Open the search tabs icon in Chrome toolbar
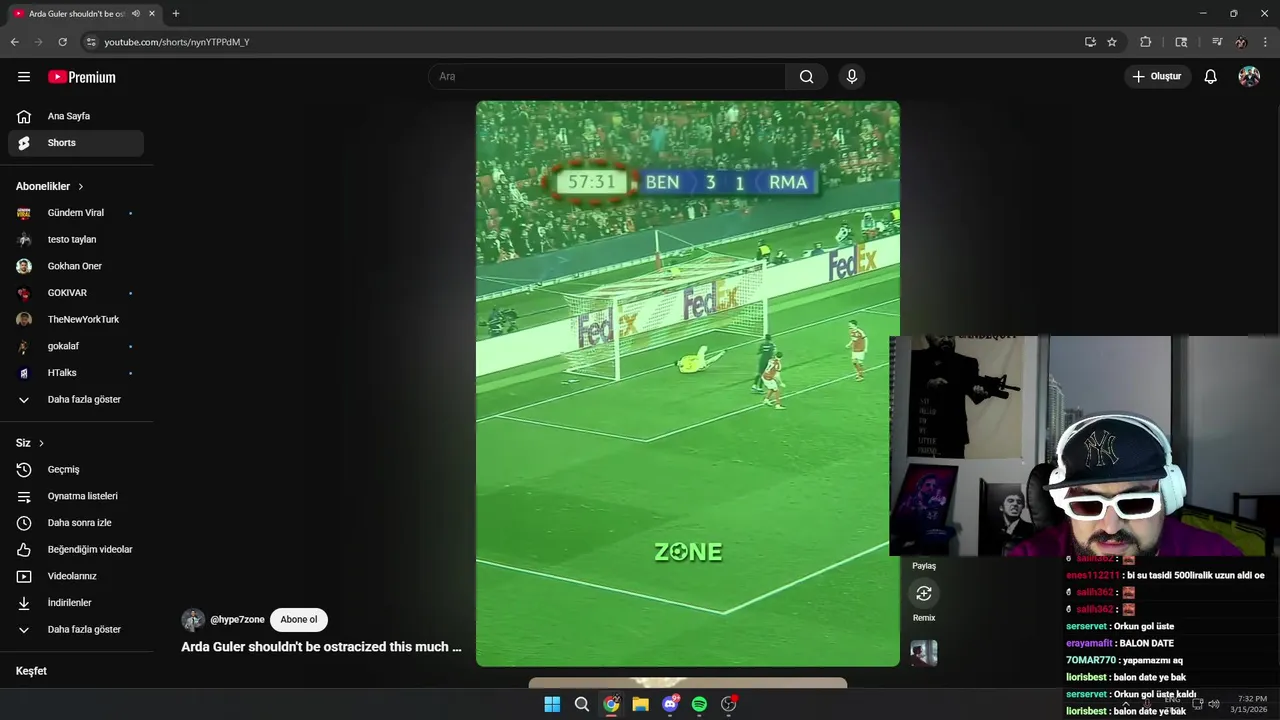 [x=1181, y=42]
